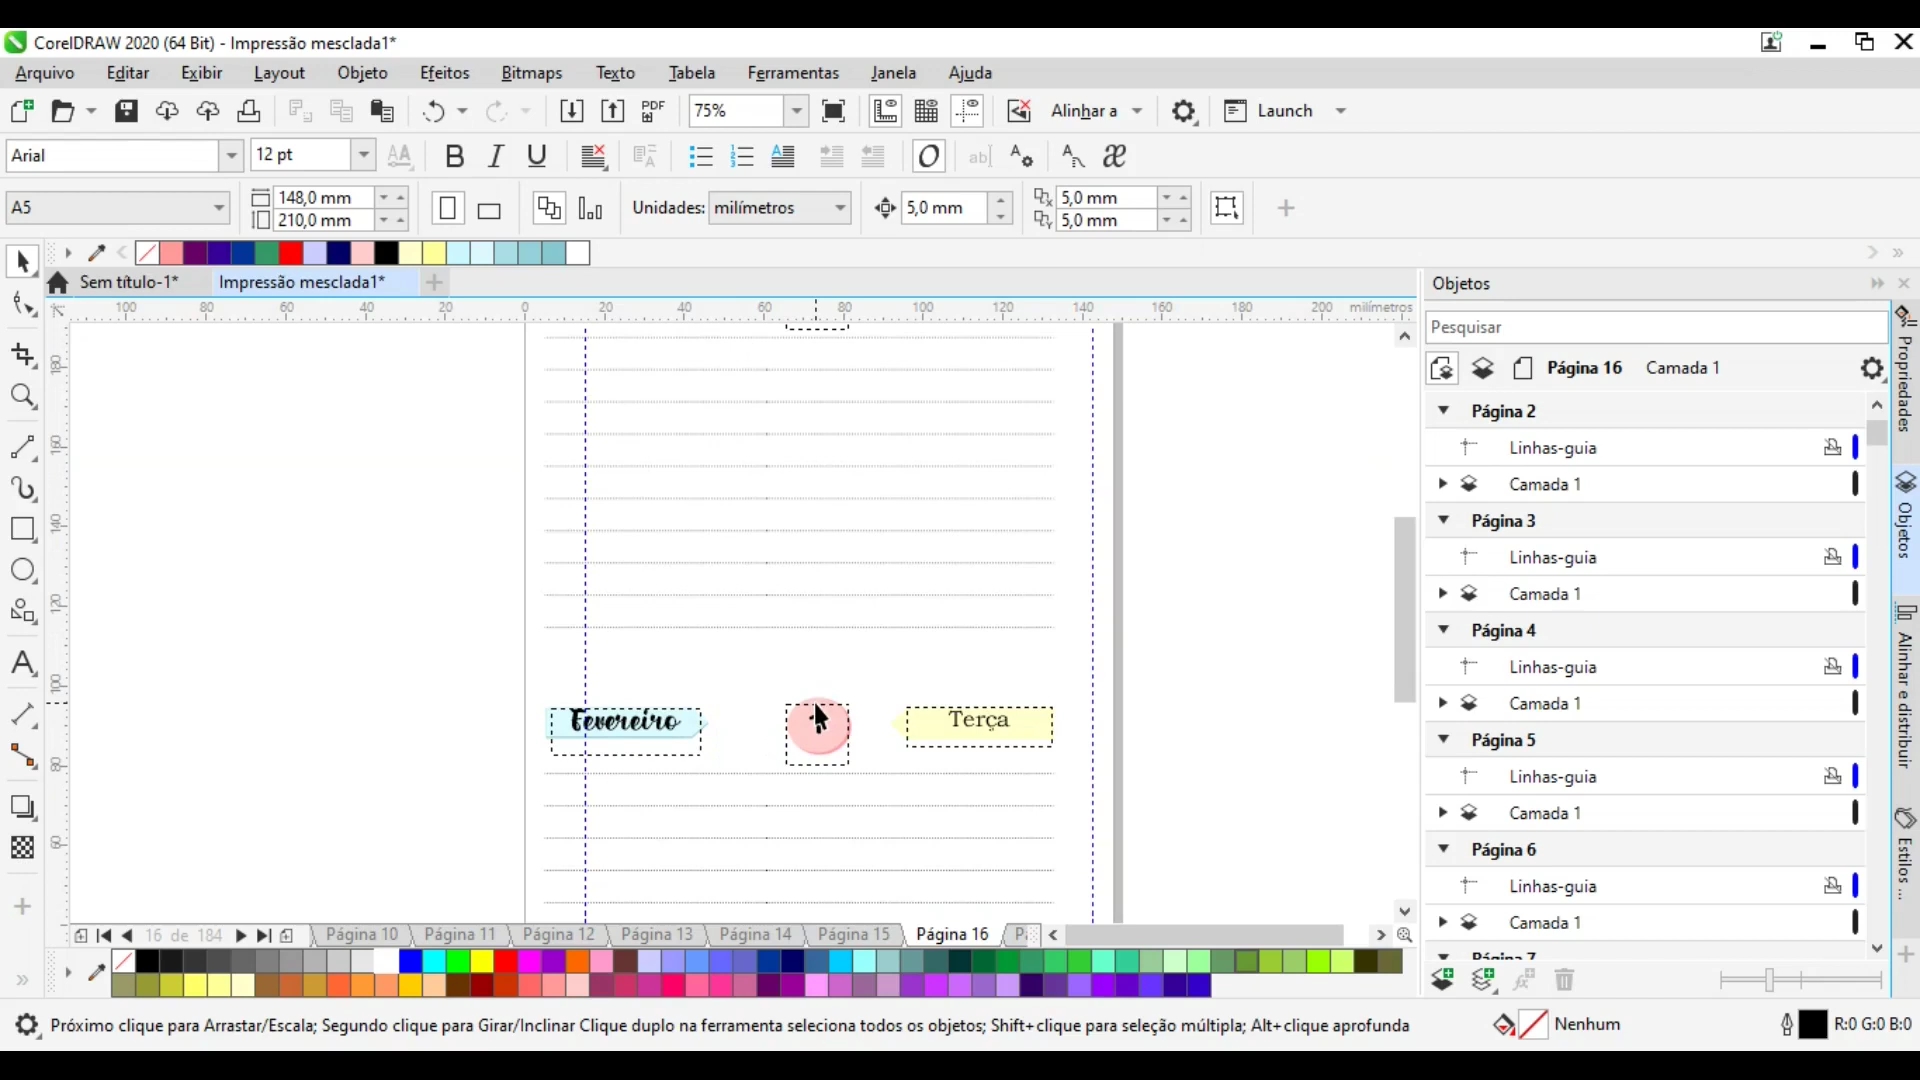Open the Arial font dropdown
Viewport: 1920px width, 1080px height.
(231, 156)
